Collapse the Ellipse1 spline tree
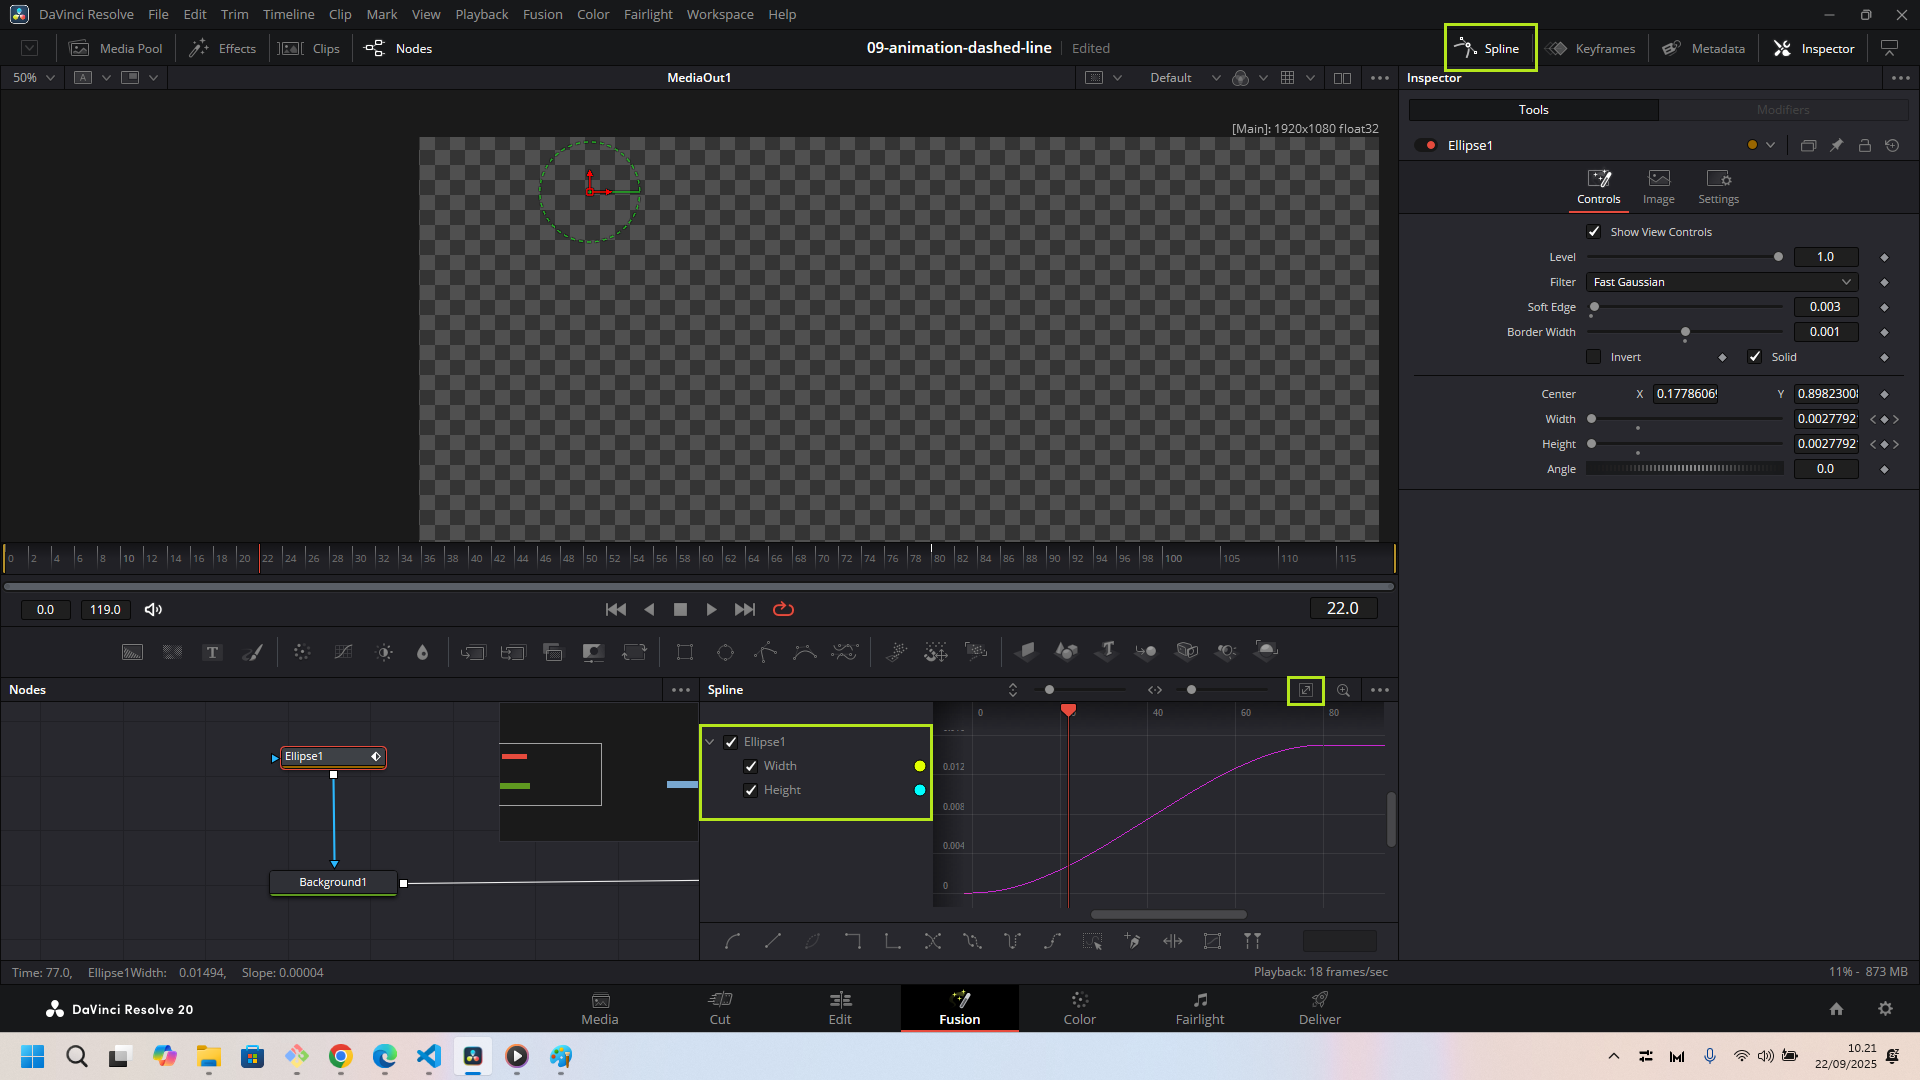The image size is (1920, 1080). click(710, 742)
